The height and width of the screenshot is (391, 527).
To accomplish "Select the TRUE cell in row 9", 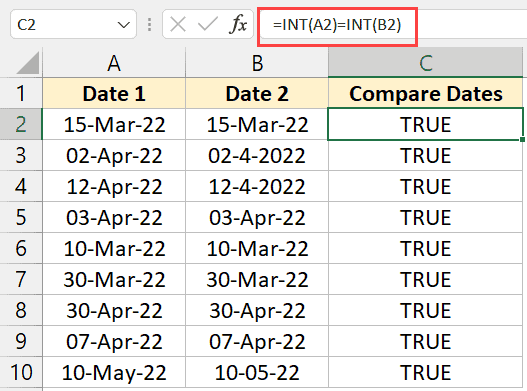I will click(x=425, y=341).
